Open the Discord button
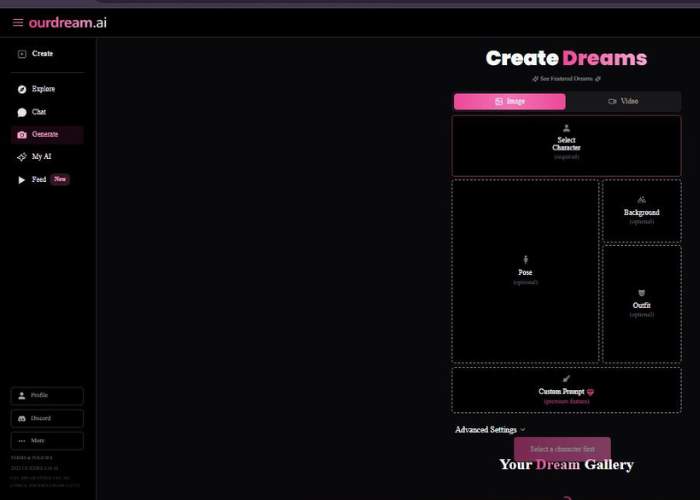The image size is (700, 500). point(47,418)
